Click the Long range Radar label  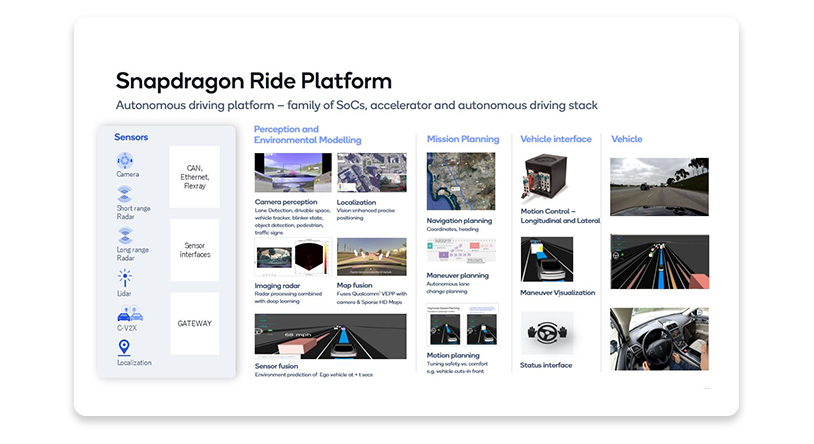tap(132, 254)
